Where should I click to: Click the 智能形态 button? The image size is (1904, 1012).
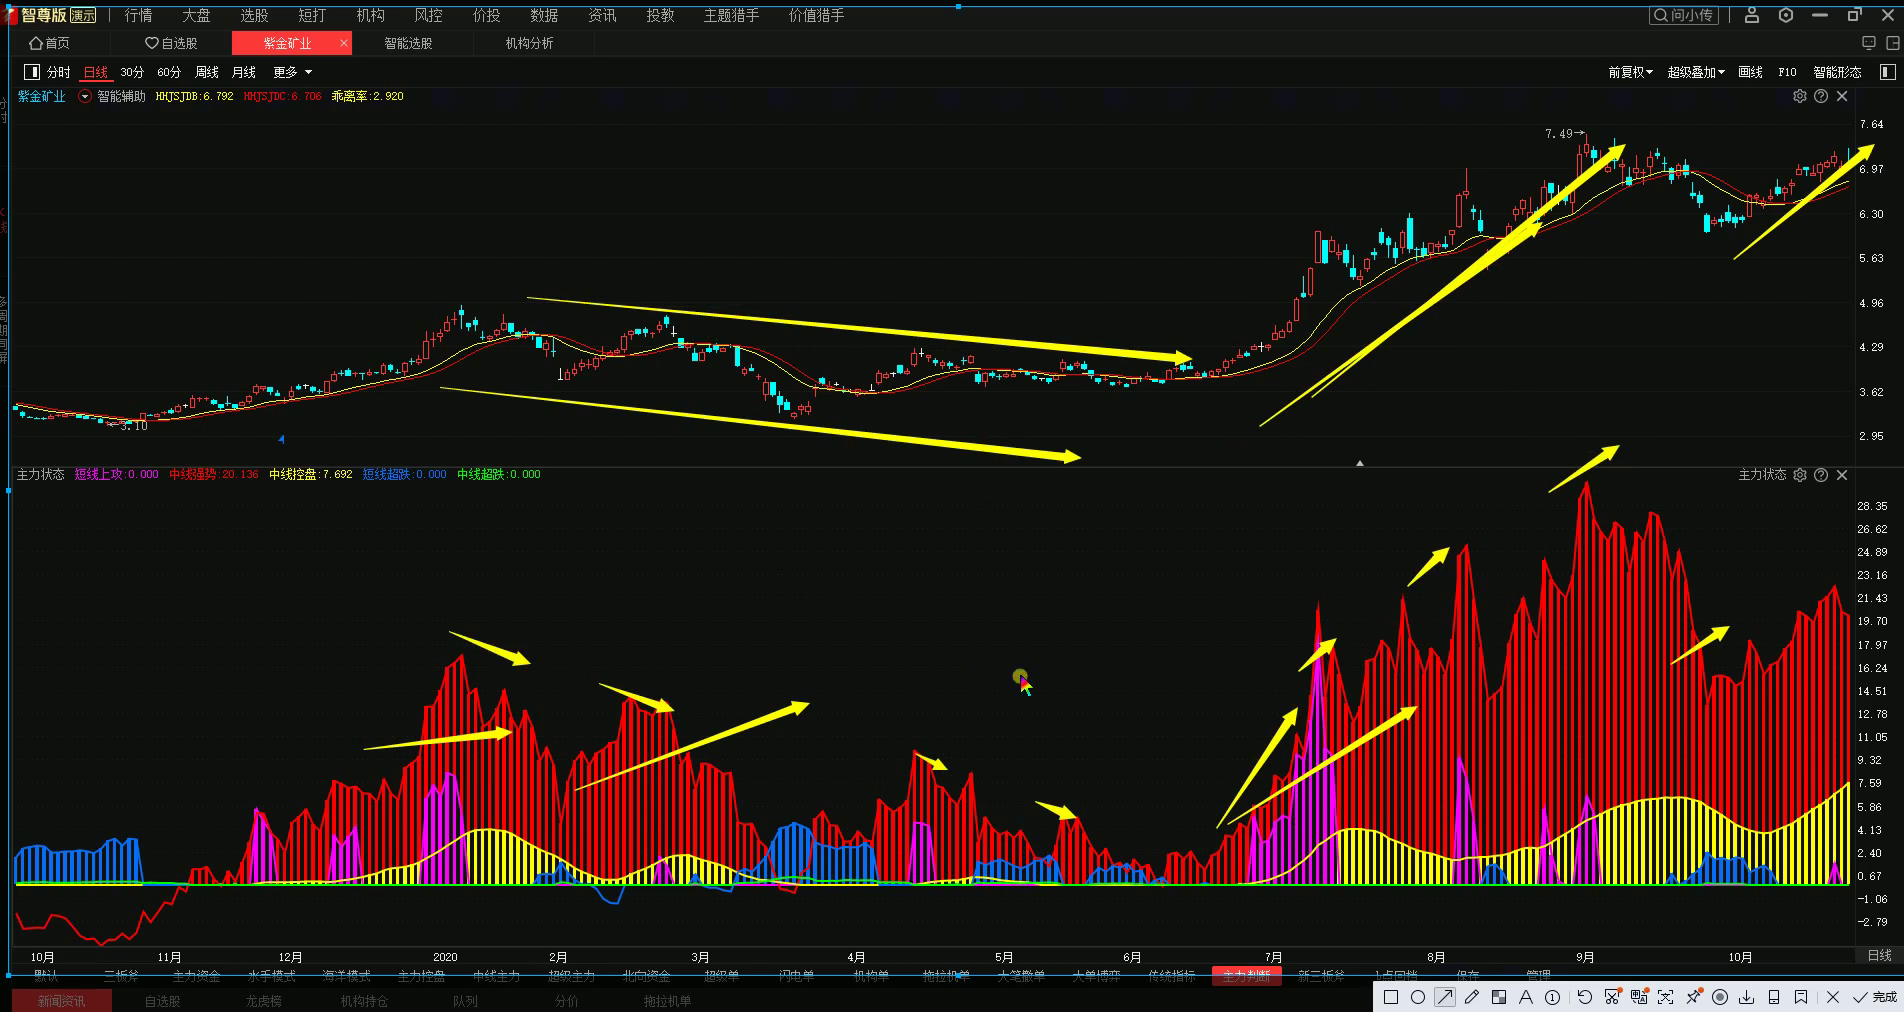[x=1838, y=72]
